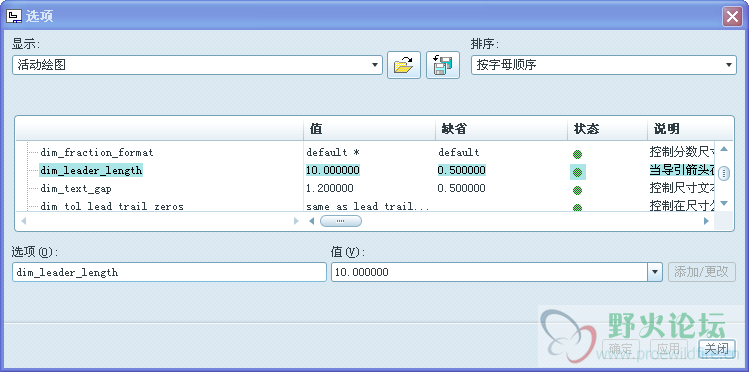This screenshot has height=372, width=749.
Task: Click description '当导引箭头' cell
Action: tap(682, 170)
